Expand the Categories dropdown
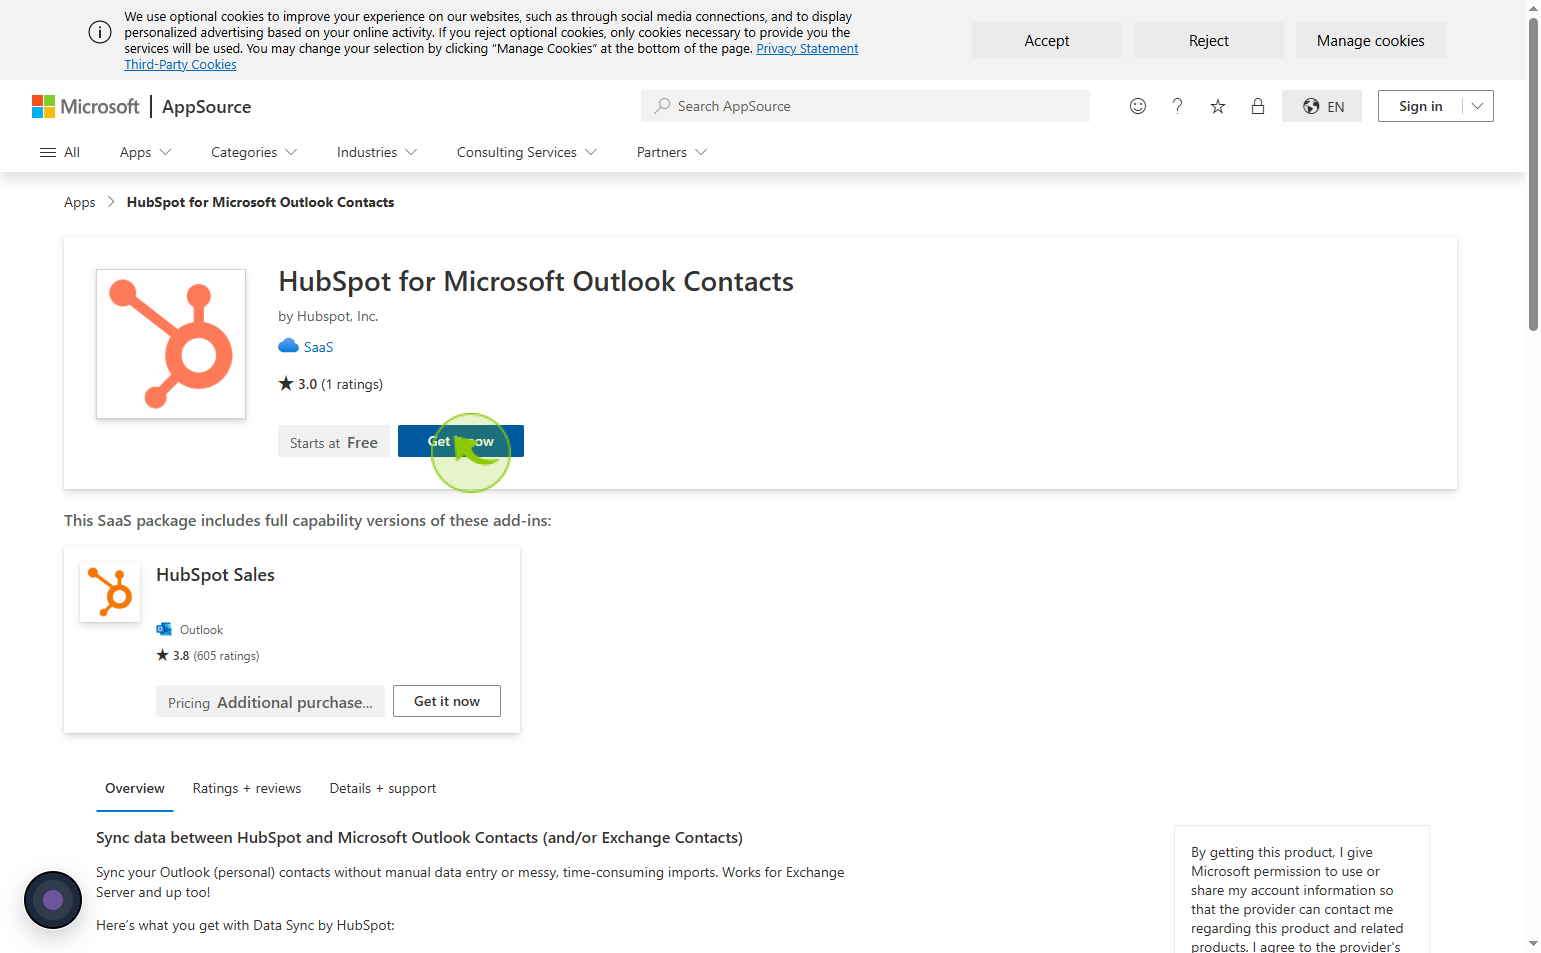 click(x=254, y=152)
